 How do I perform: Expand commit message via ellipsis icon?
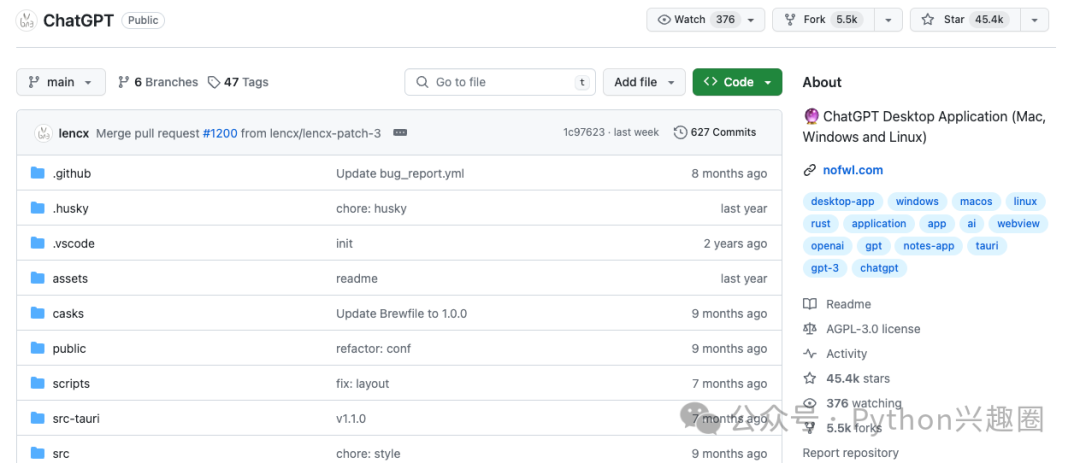coord(400,133)
